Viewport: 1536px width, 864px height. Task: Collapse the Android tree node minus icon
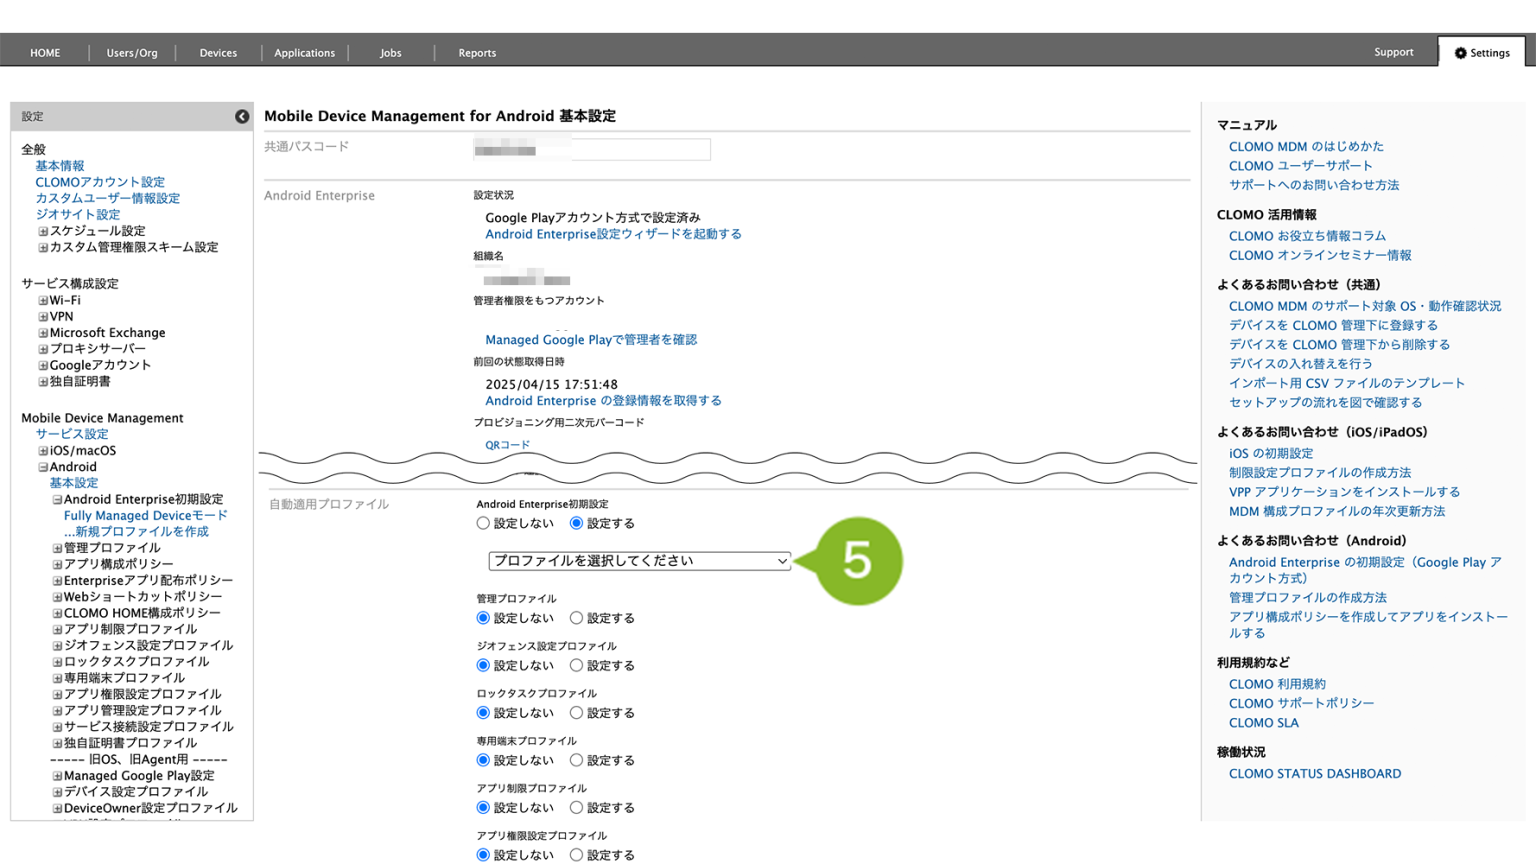coord(43,467)
